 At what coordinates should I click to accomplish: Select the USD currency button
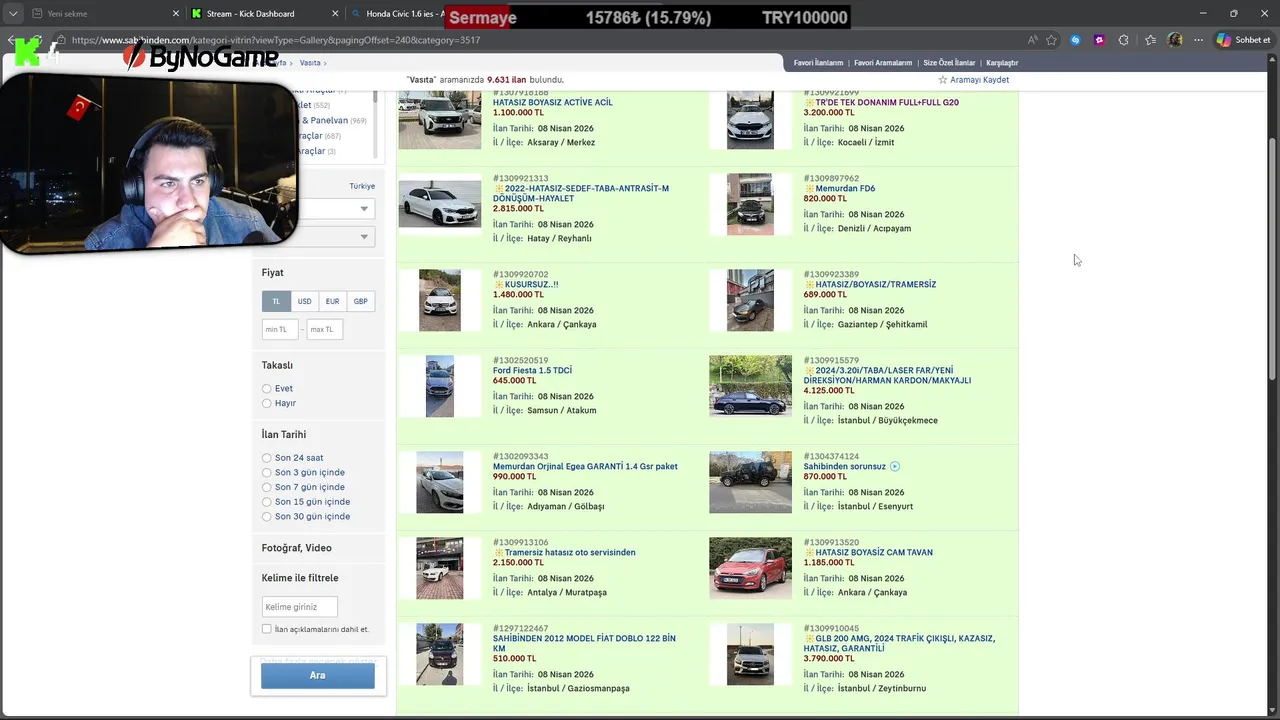(304, 301)
